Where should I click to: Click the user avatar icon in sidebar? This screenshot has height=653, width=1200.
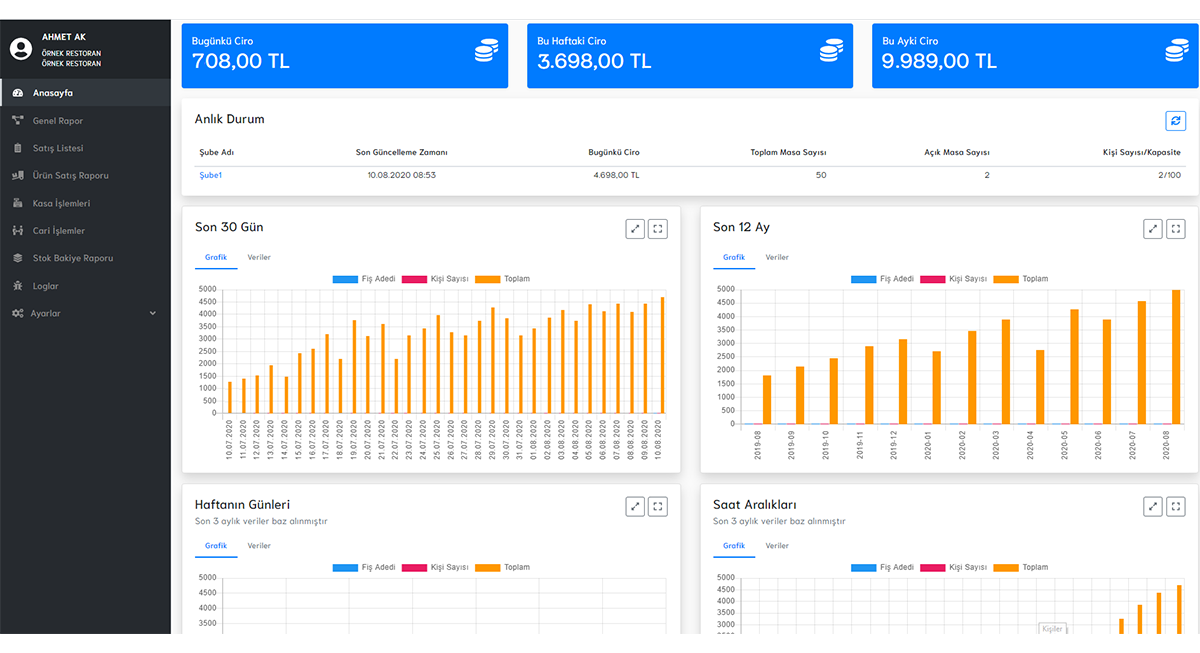(21, 49)
